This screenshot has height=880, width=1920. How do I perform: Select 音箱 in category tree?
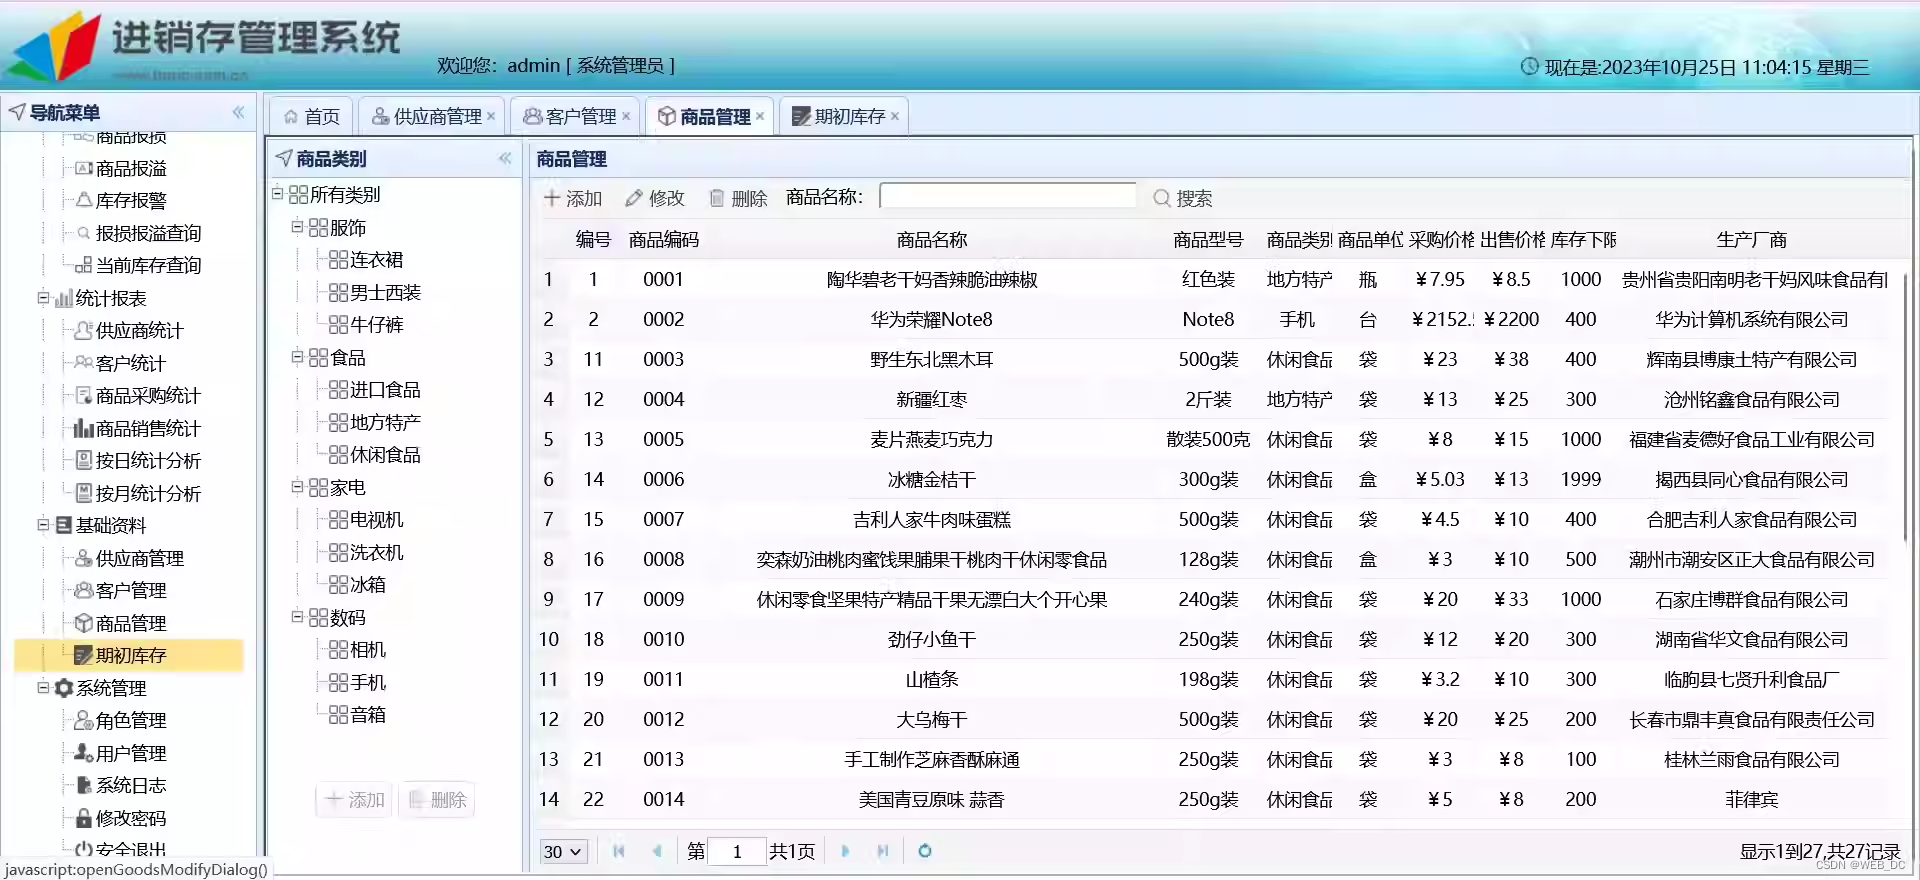[368, 715]
